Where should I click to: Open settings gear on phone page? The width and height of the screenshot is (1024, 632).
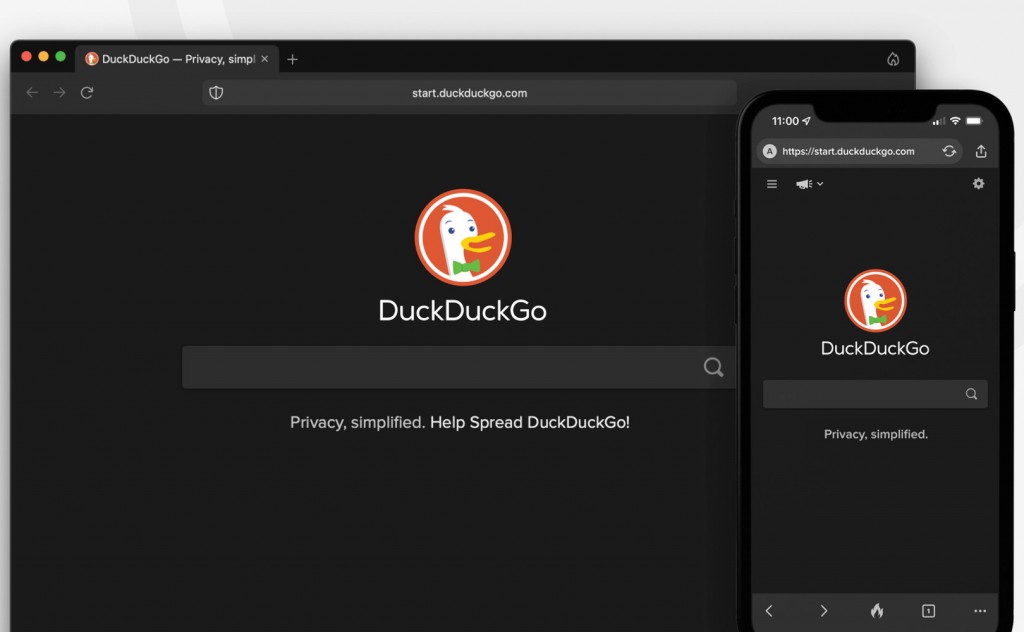(x=978, y=184)
